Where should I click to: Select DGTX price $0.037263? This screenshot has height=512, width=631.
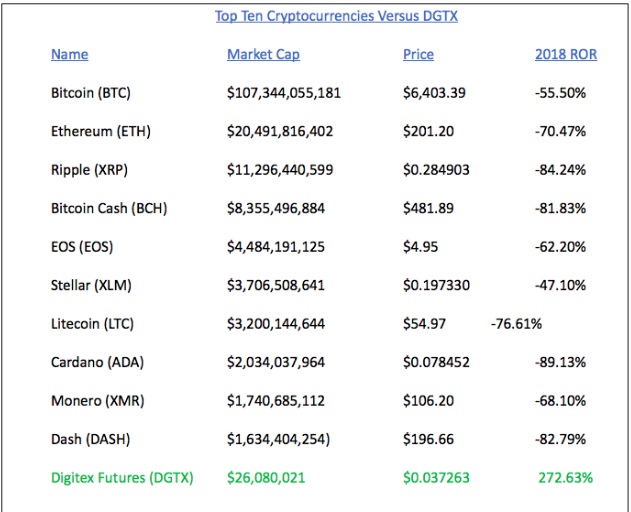click(436, 478)
